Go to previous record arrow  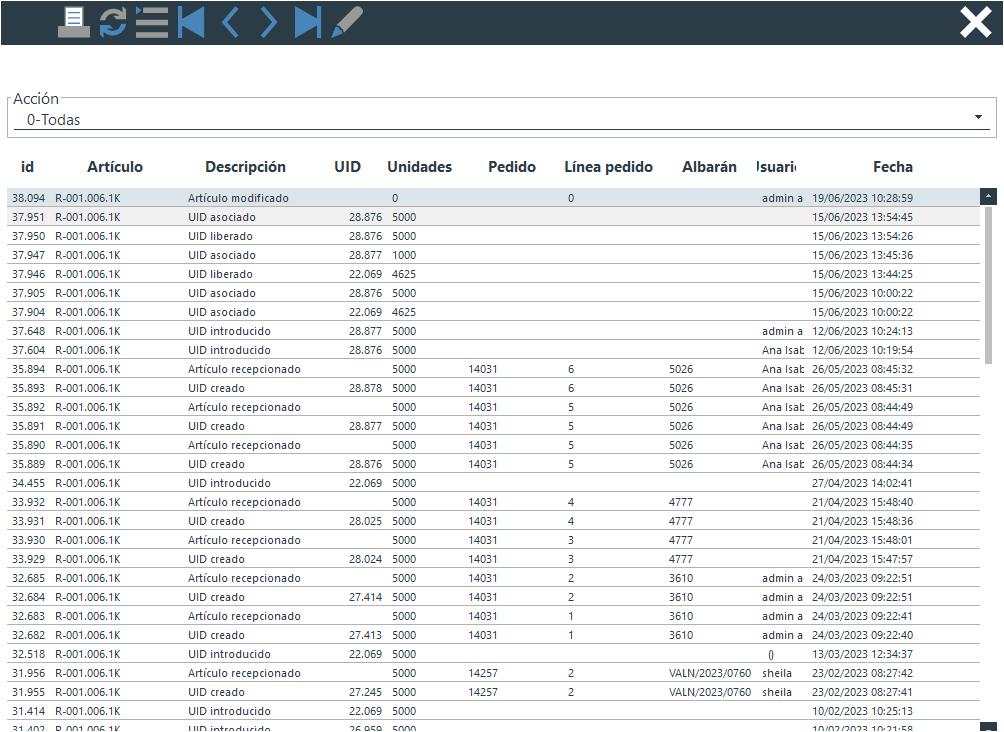230,22
